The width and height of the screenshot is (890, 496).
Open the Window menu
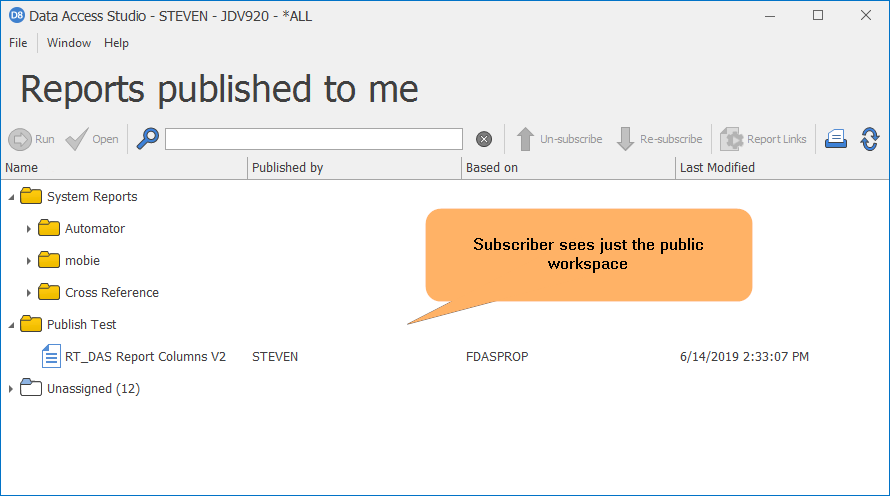point(69,43)
